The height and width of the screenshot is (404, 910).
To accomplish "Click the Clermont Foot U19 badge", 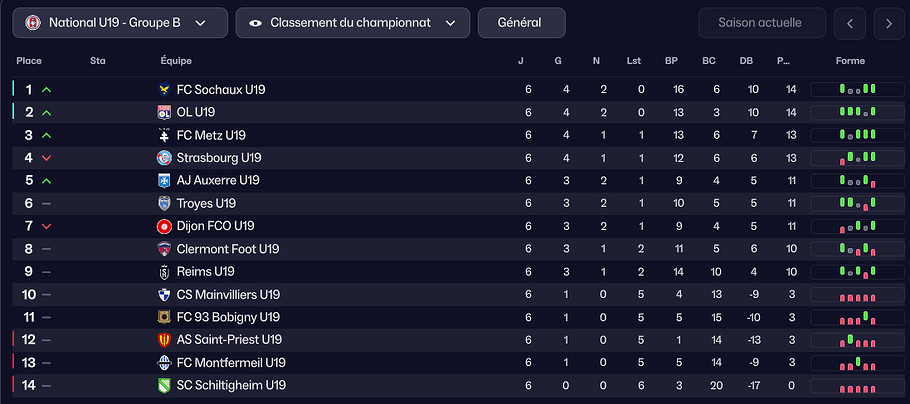I will click(165, 249).
